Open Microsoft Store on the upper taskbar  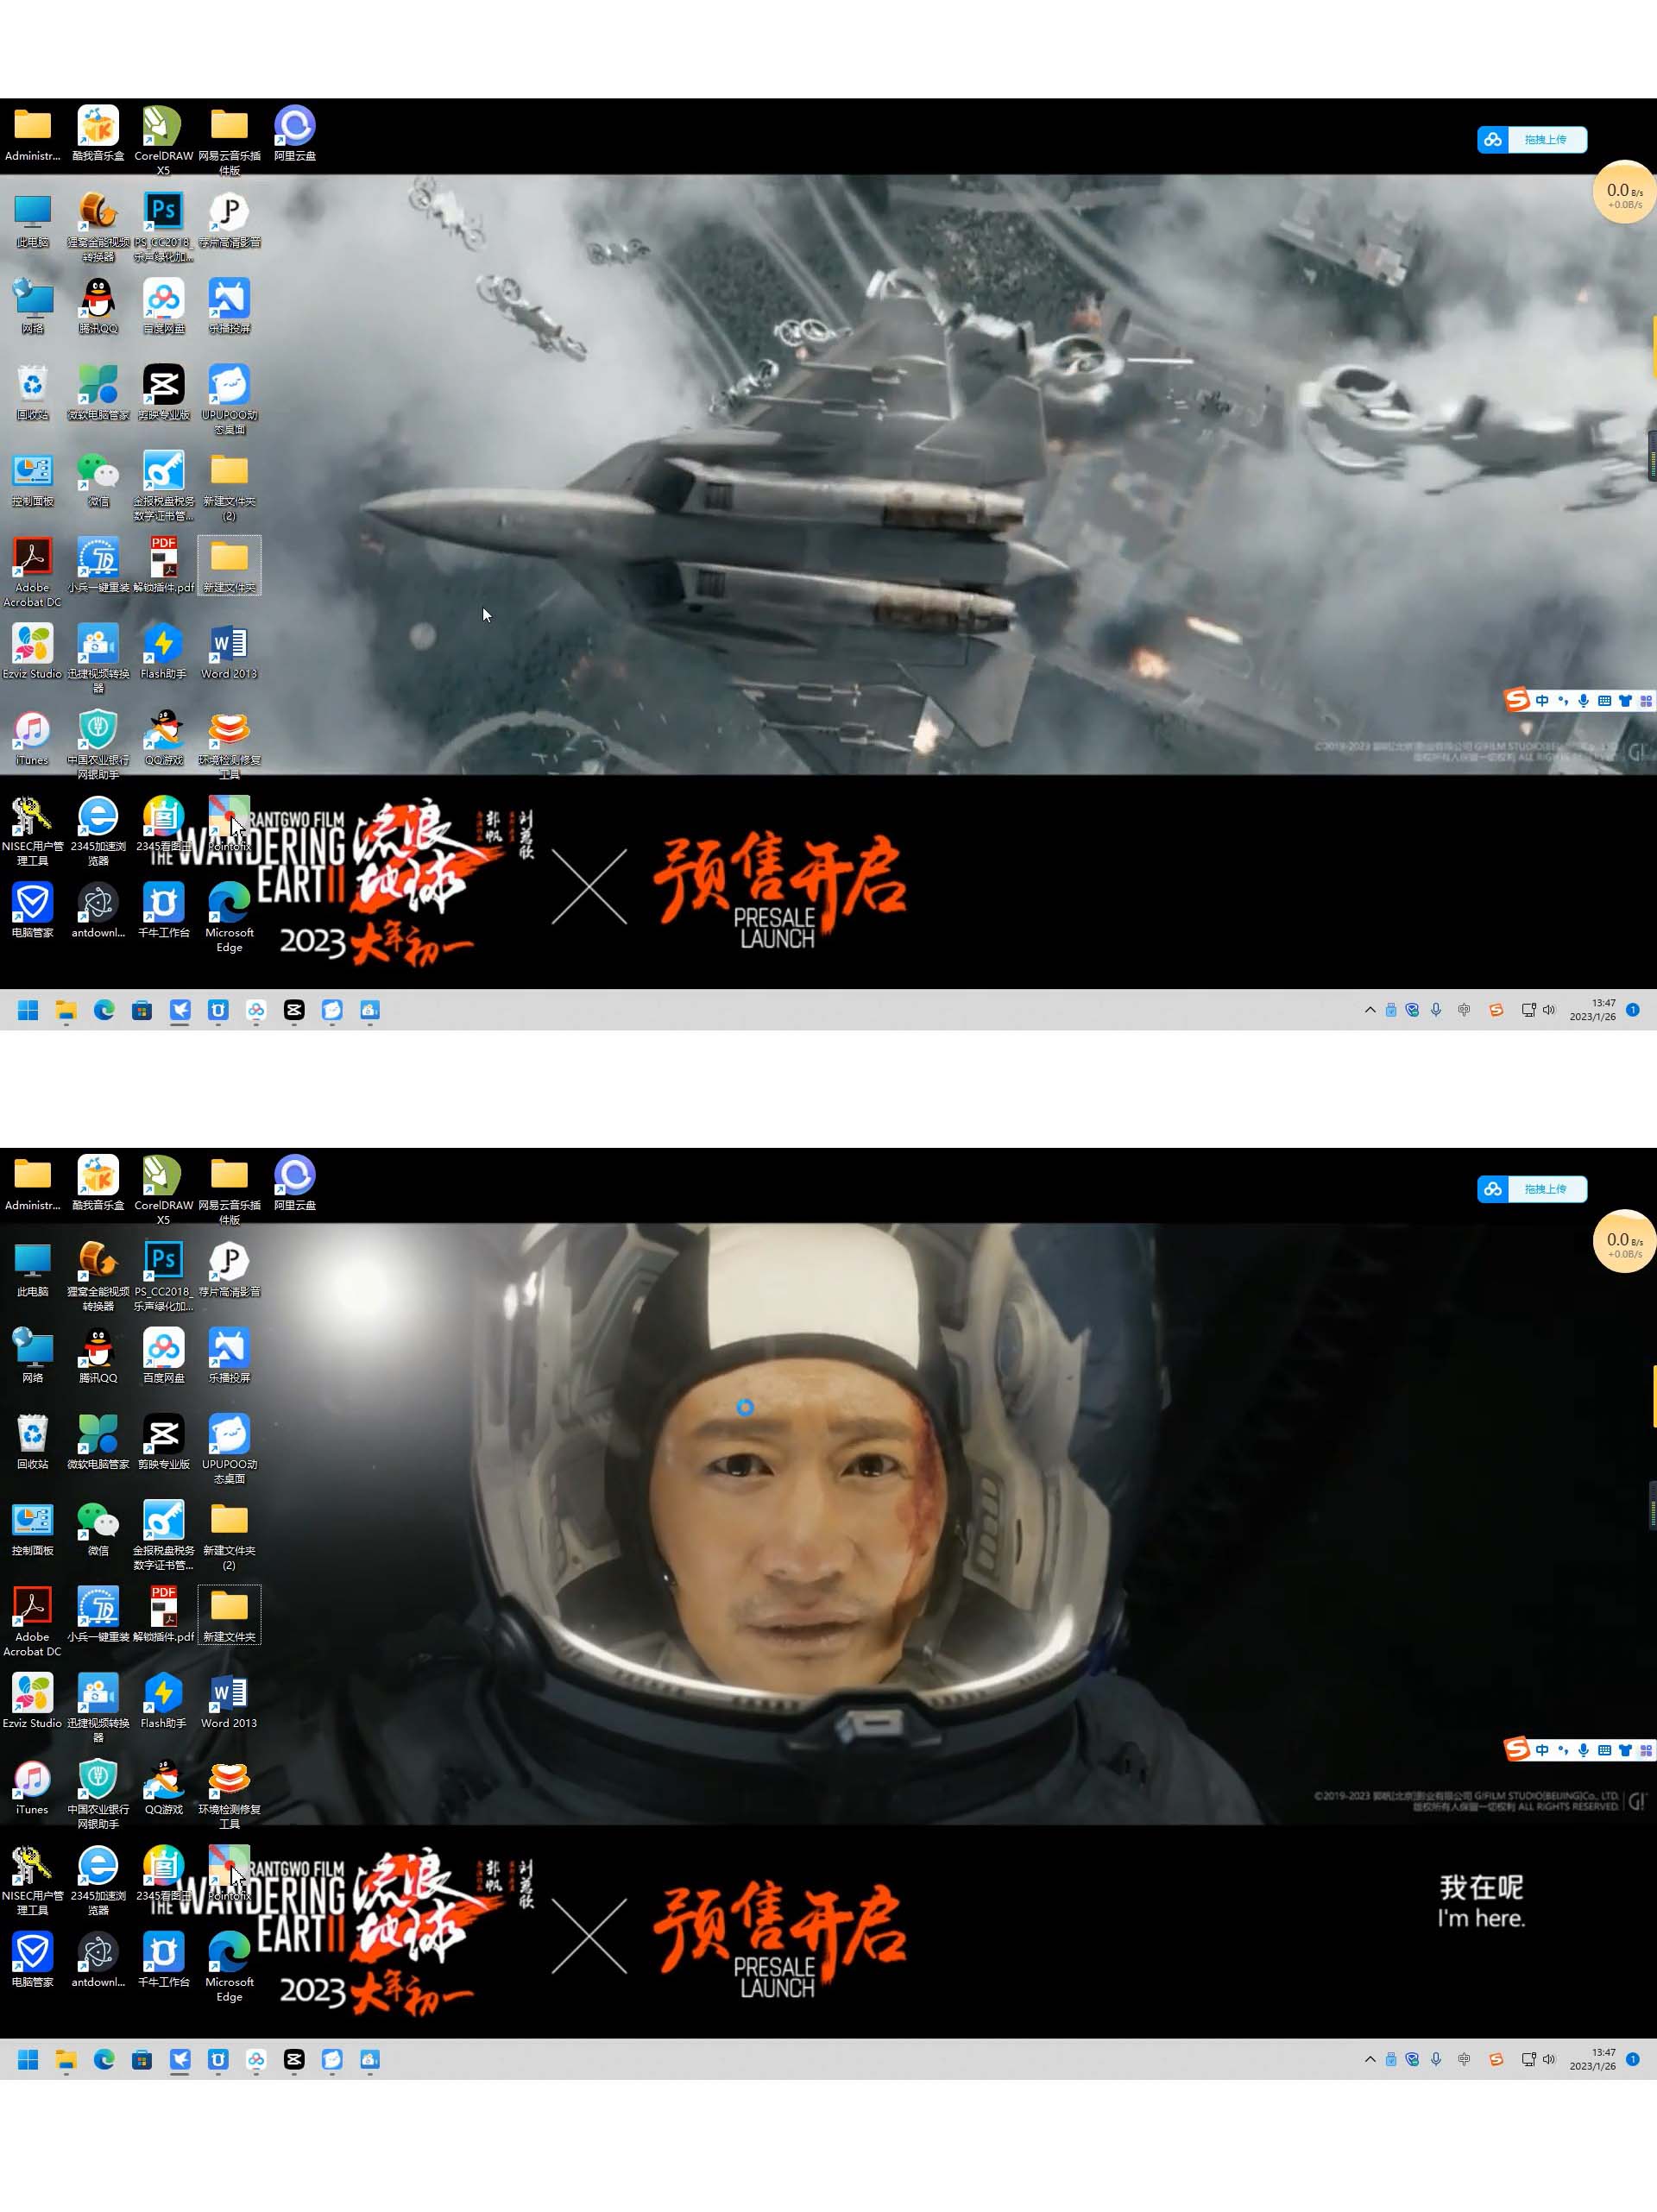click(142, 1010)
